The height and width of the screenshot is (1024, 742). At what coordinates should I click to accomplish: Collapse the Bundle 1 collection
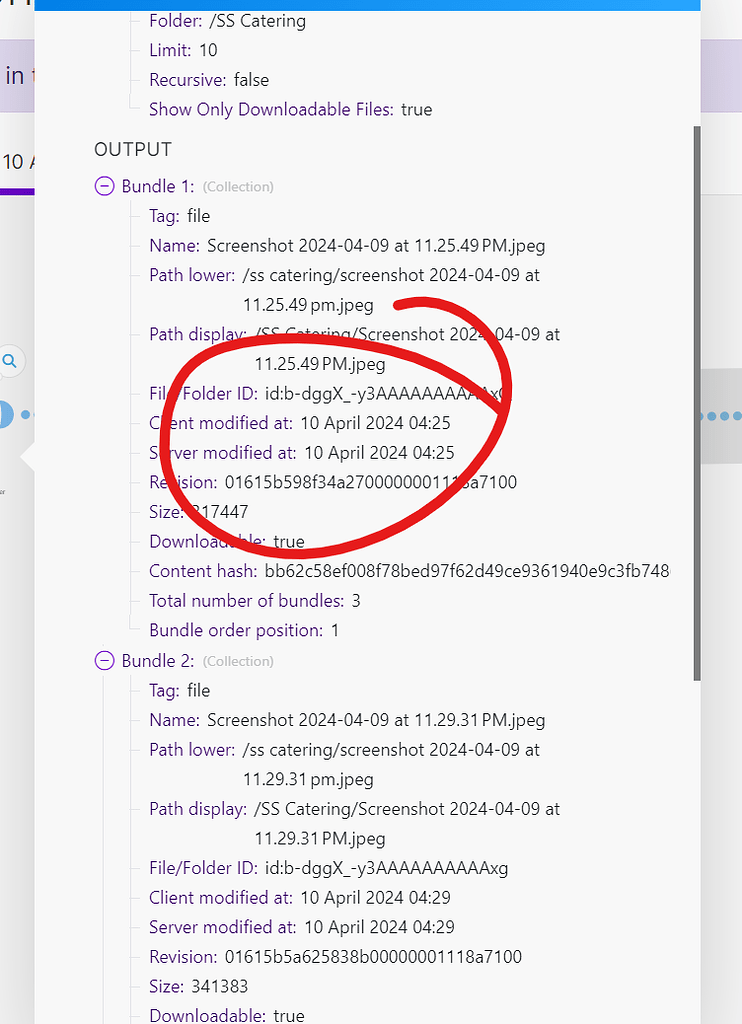click(104, 186)
